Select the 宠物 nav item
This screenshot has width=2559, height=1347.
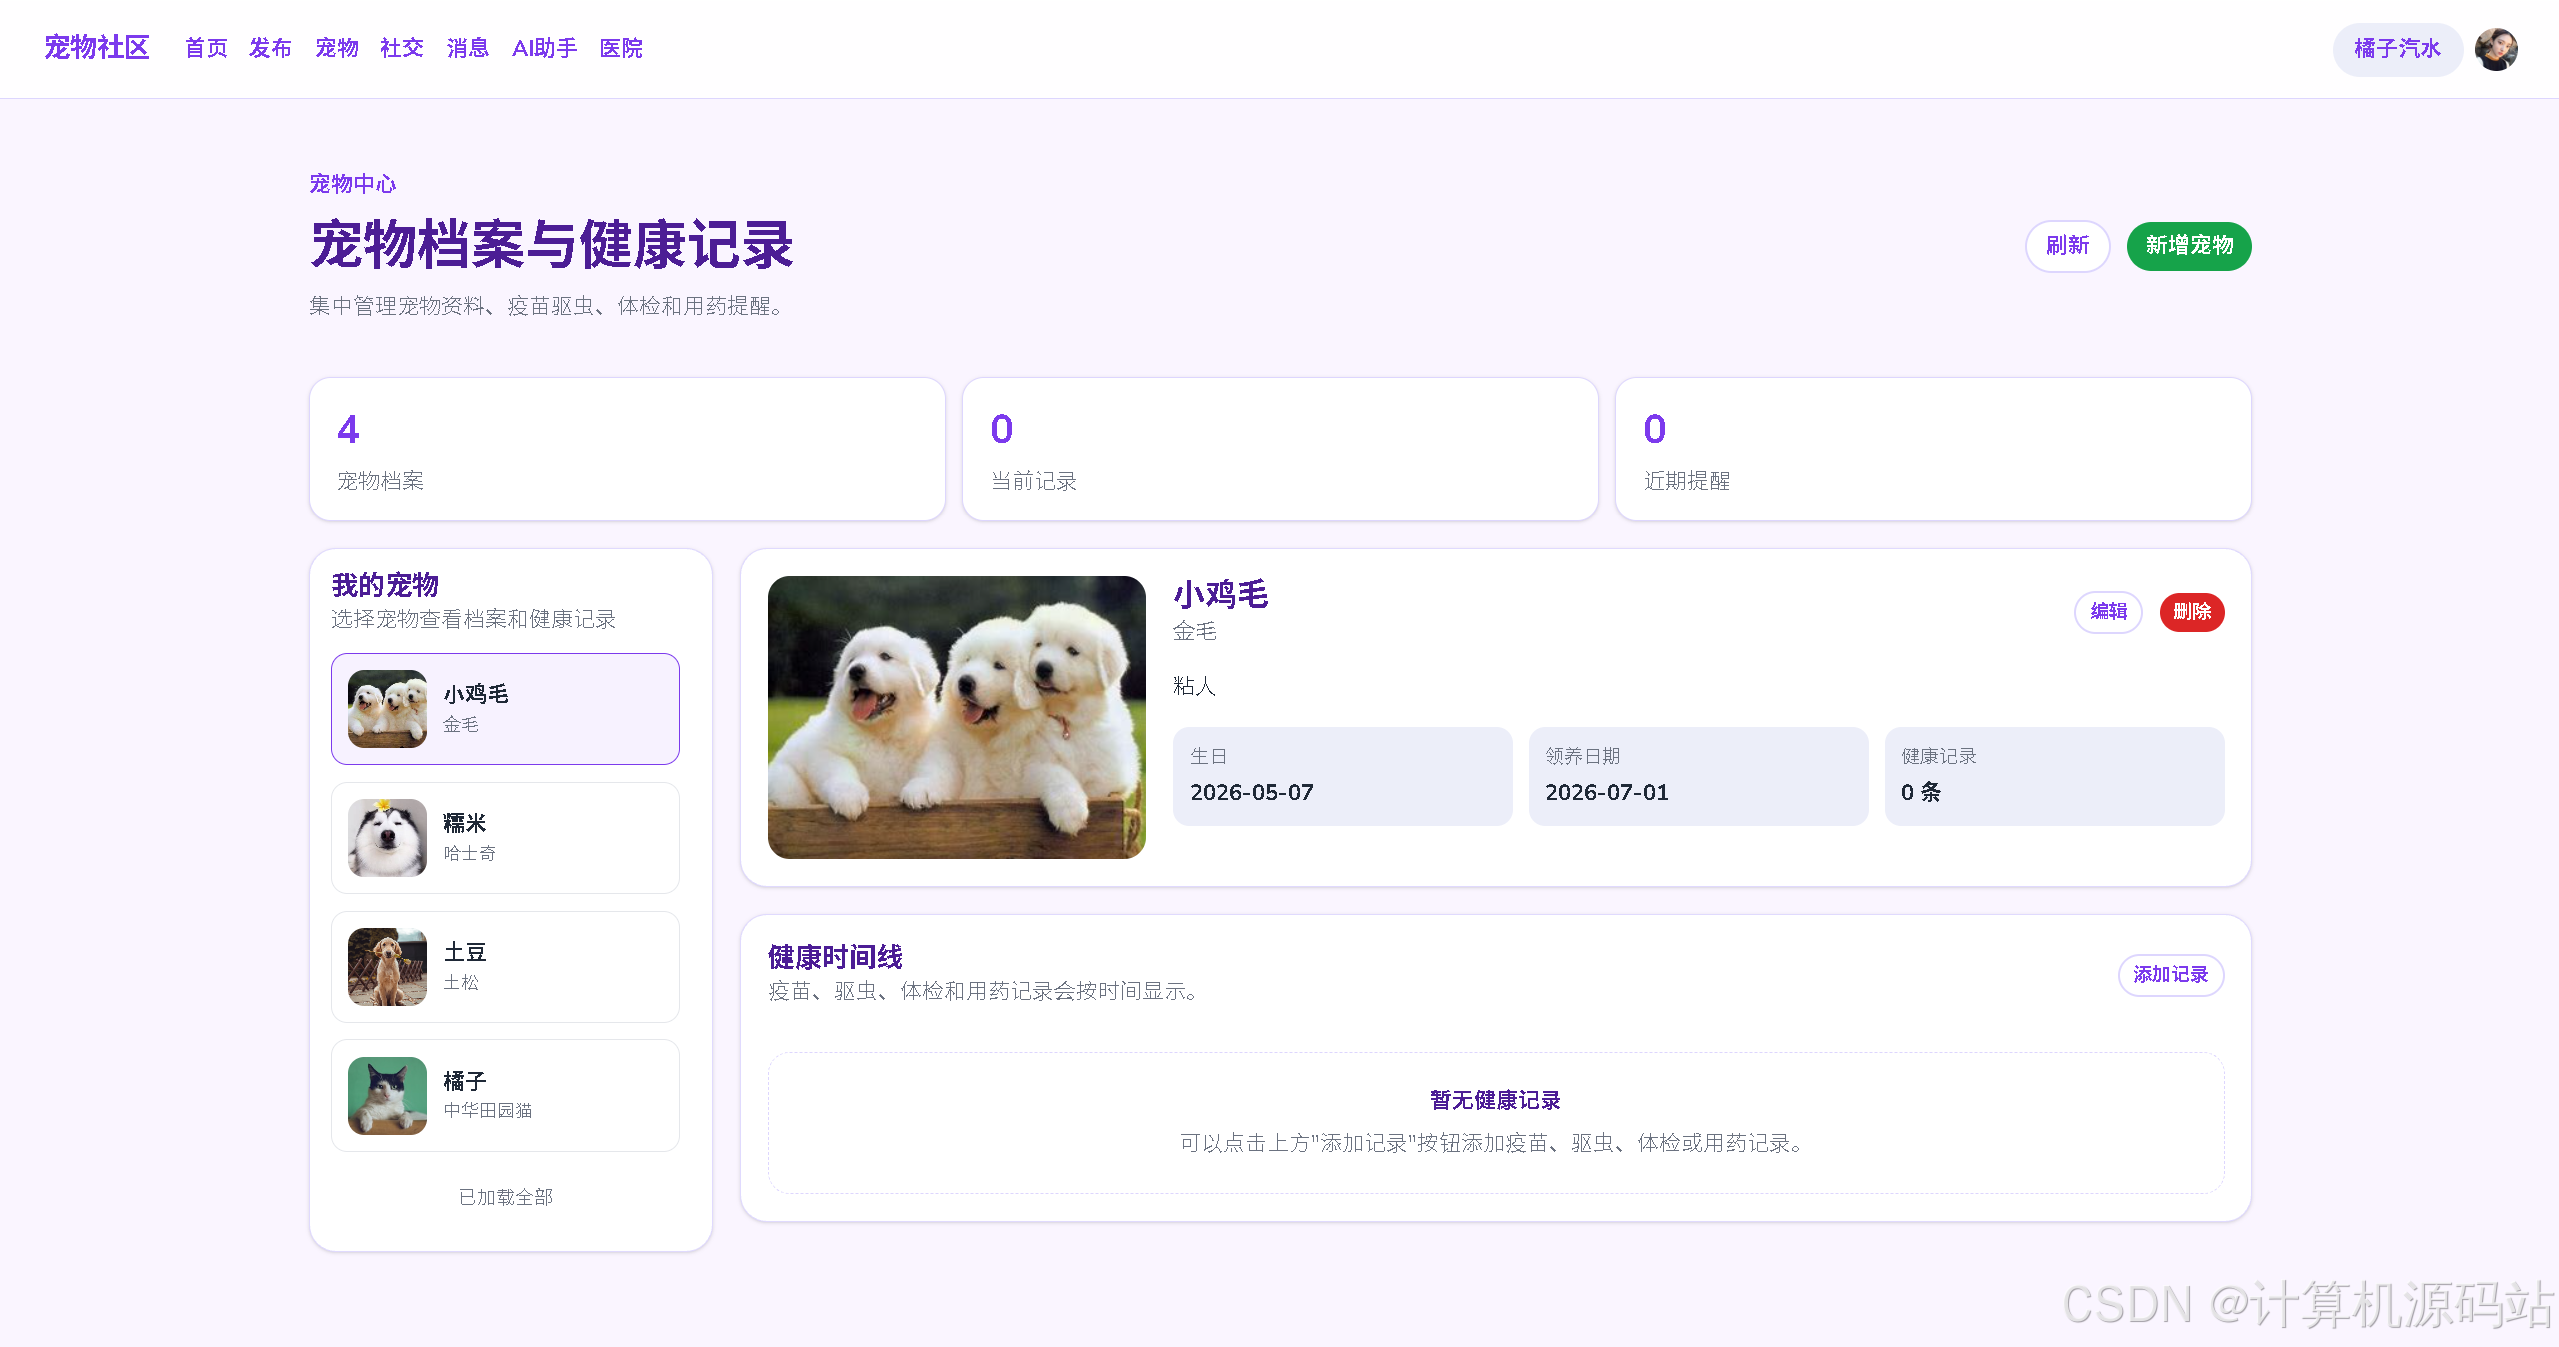[x=337, y=48]
